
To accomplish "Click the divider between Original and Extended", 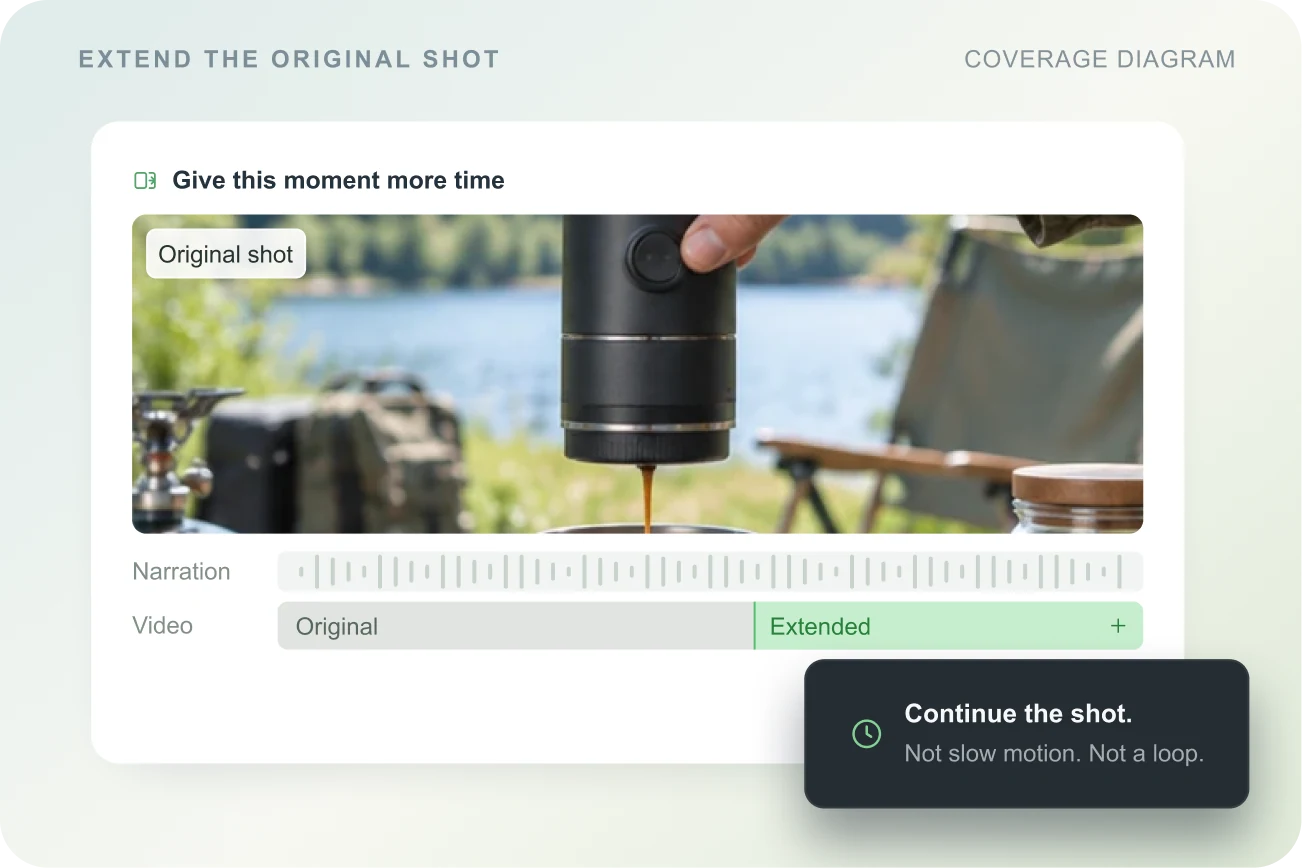I will pyautogui.click(x=754, y=626).
